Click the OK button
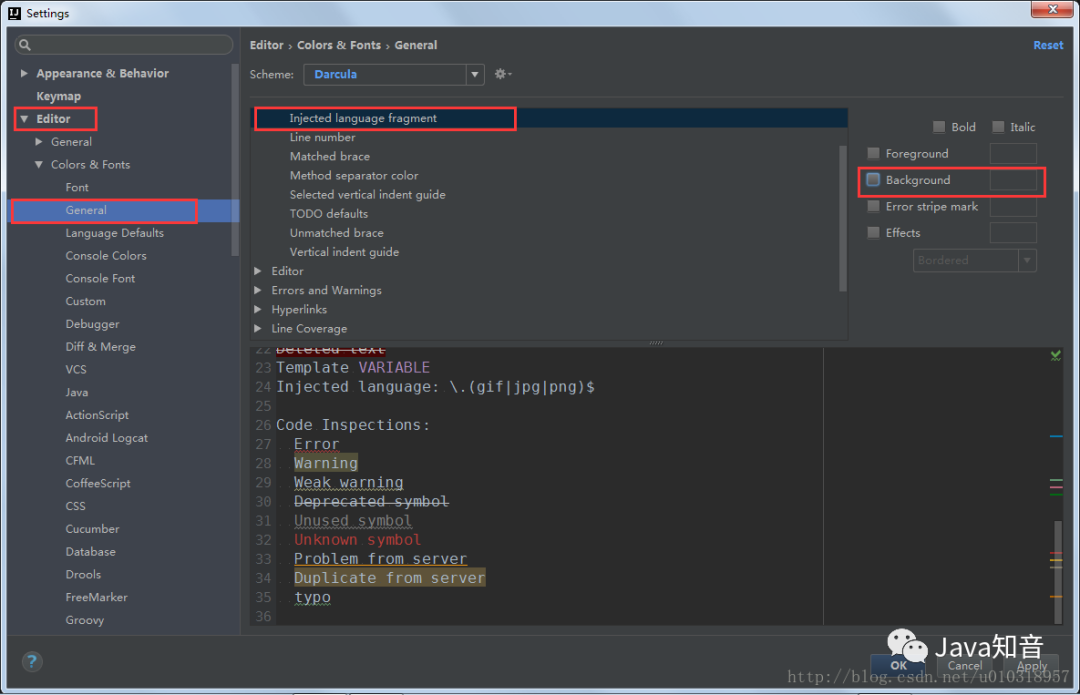The width and height of the screenshot is (1080, 695). [x=898, y=665]
